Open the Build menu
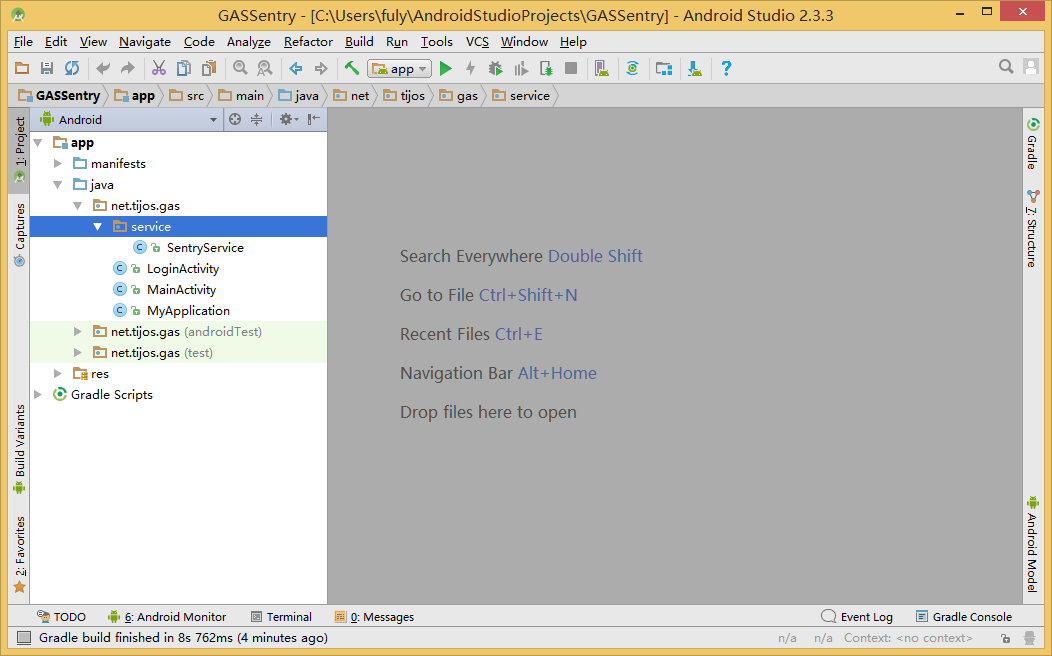Image resolution: width=1052 pixels, height=656 pixels. point(359,42)
